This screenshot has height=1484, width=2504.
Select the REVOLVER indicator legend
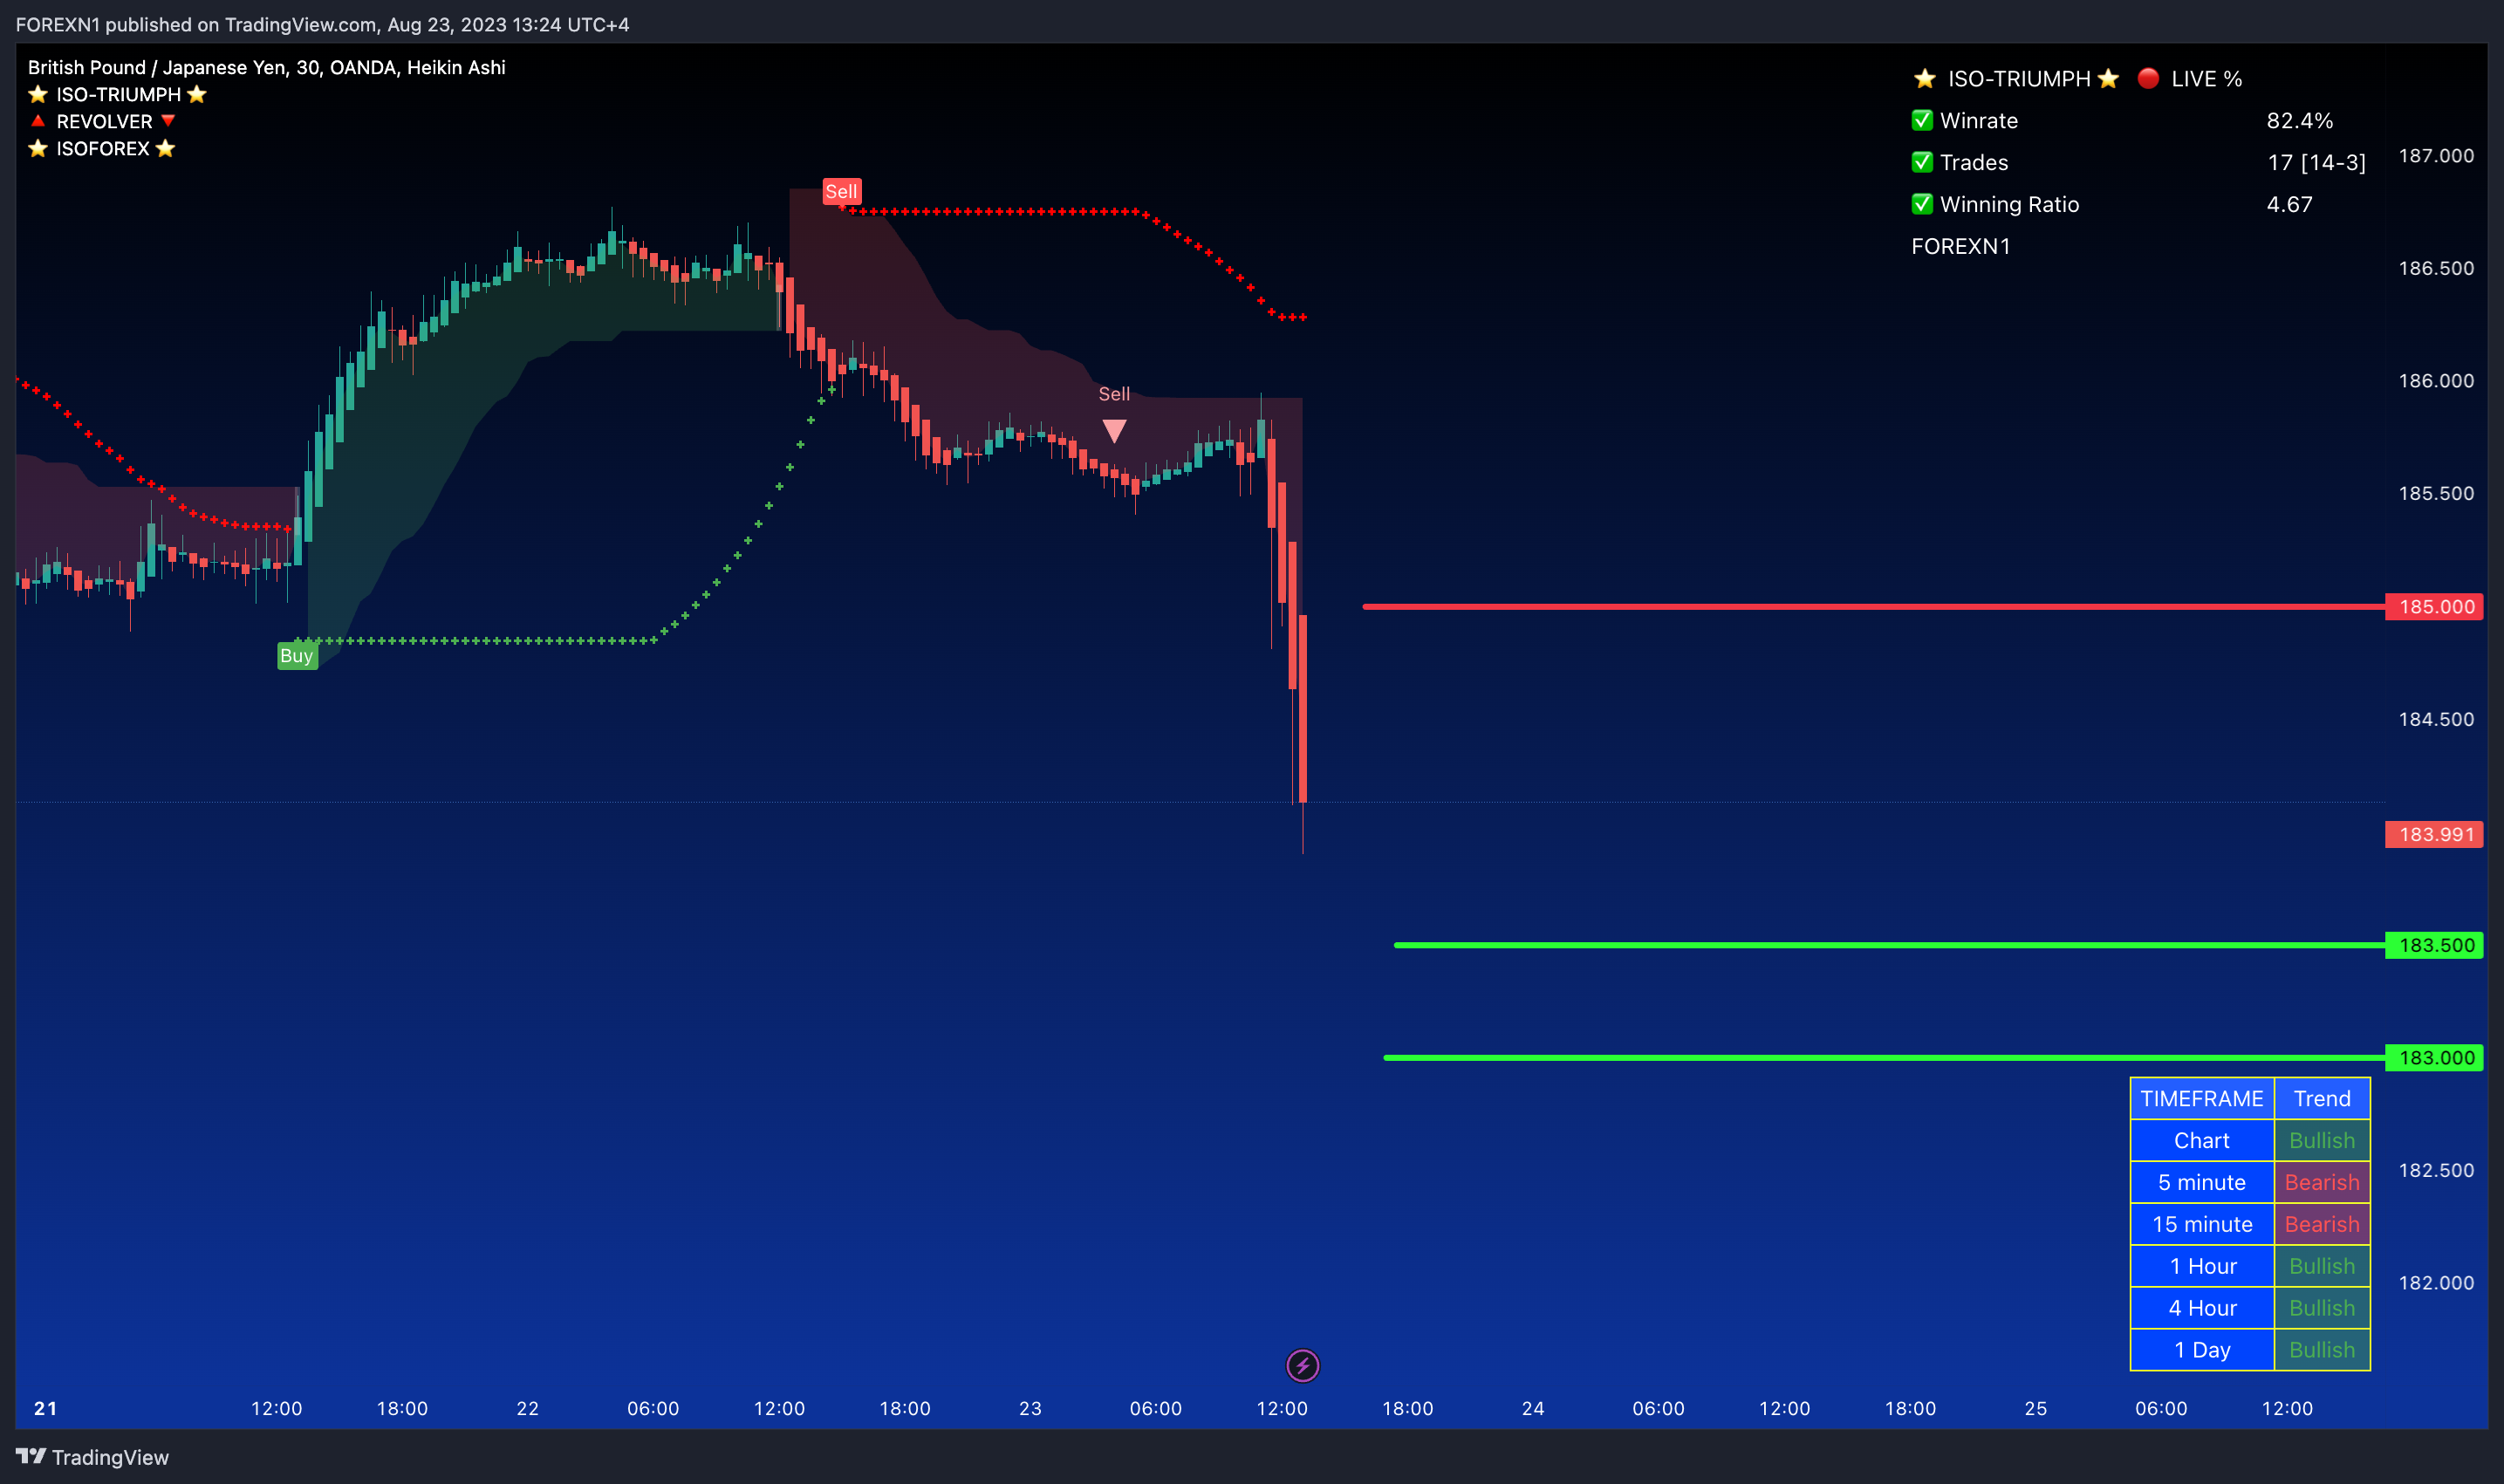(x=103, y=121)
